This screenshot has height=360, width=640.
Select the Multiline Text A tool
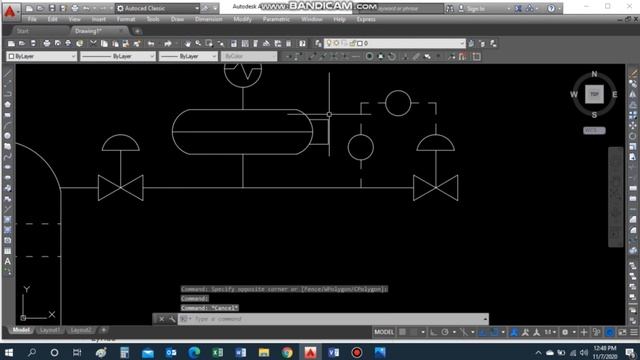8,261
